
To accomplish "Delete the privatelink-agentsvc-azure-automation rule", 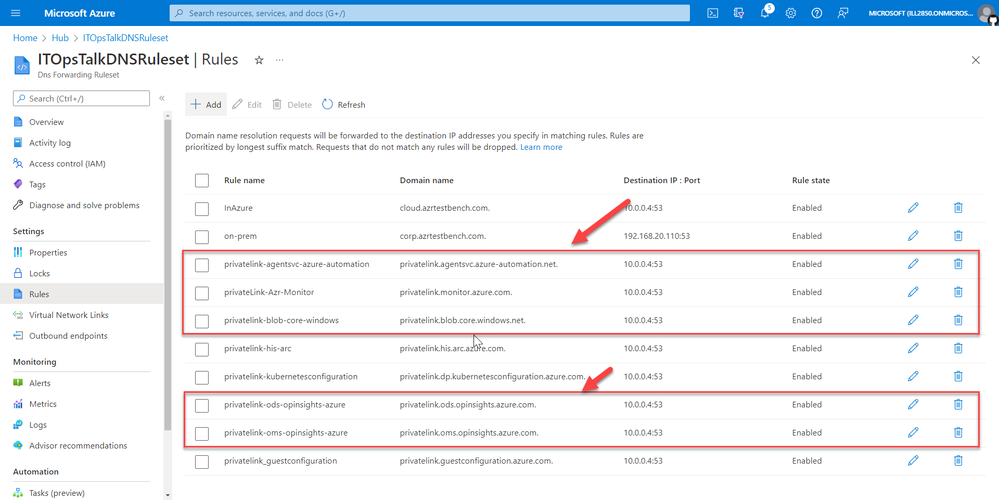I will [x=958, y=264].
